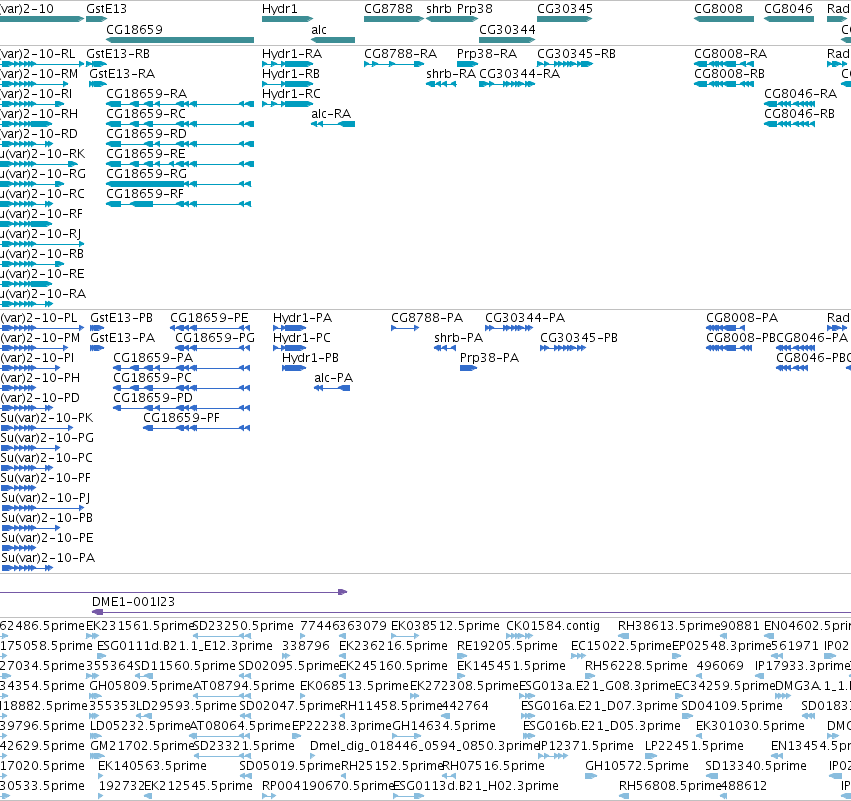Select transcript label GstE13-RA
851x801 pixels.
[x=122, y=73]
